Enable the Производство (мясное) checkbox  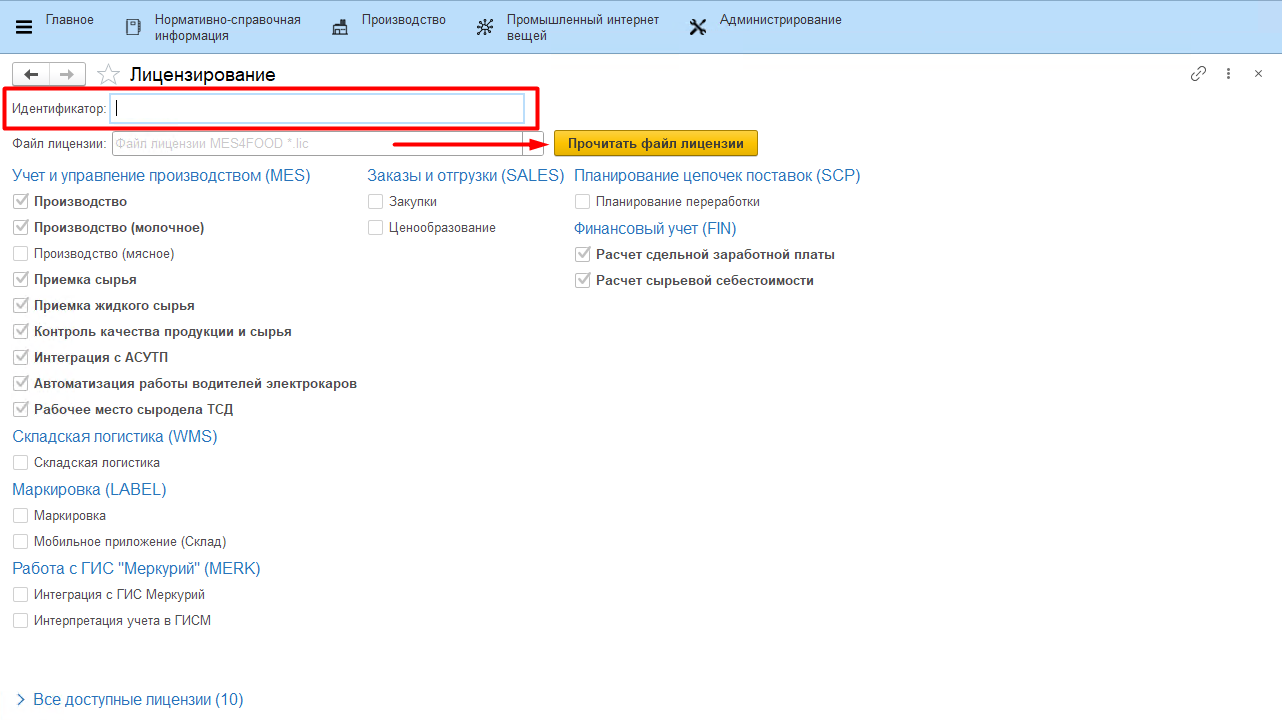(x=21, y=254)
